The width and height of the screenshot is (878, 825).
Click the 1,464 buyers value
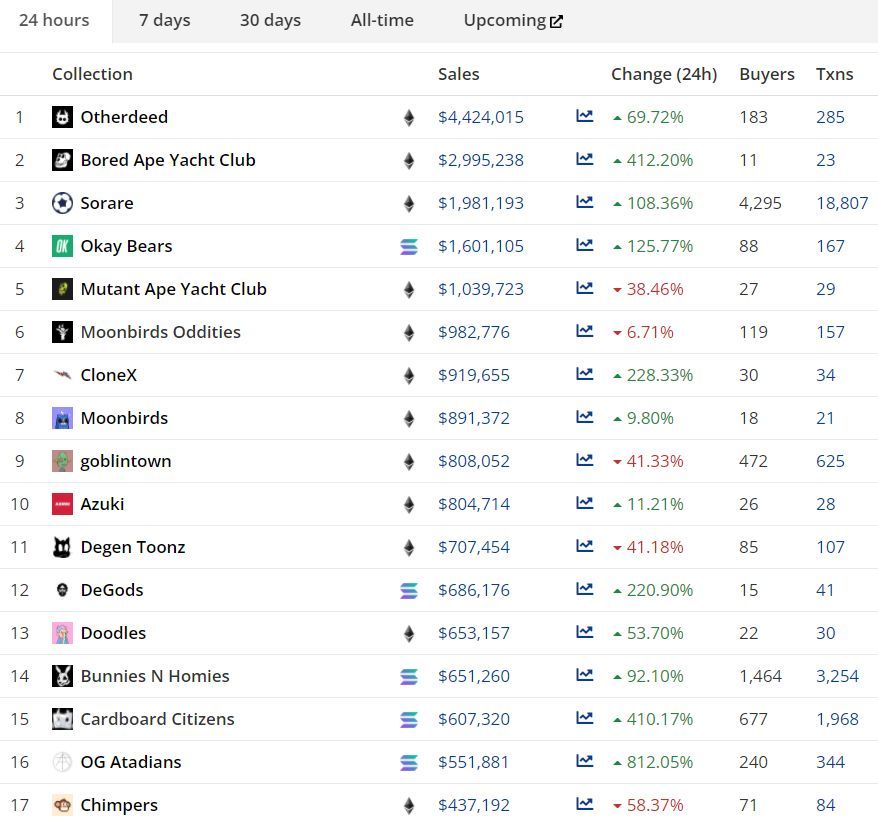[760, 676]
